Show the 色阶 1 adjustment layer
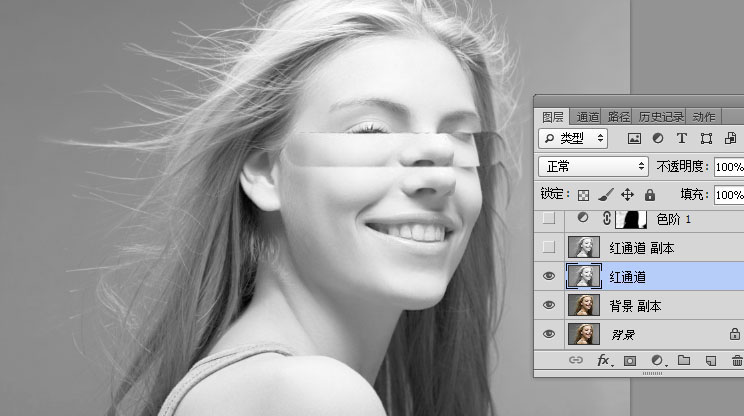This screenshot has width=744, height=416. coord(548,219)
